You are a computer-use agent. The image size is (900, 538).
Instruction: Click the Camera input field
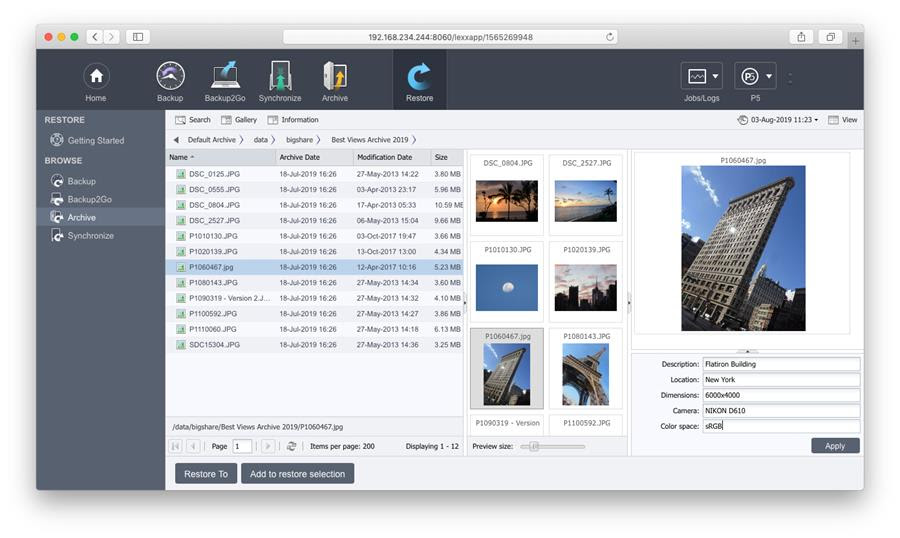pos(781,411)
